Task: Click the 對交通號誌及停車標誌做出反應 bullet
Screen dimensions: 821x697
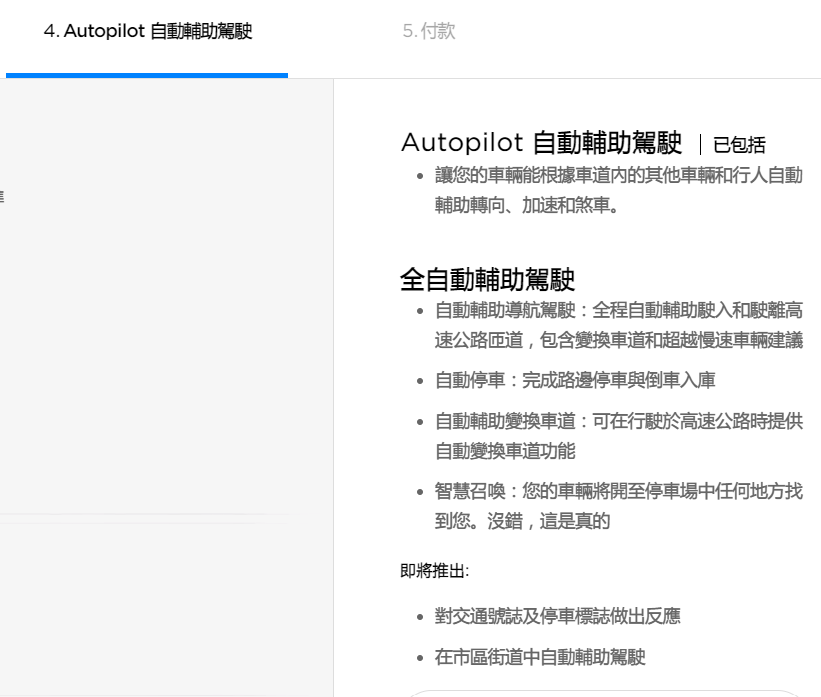Action: click(558, 616)
